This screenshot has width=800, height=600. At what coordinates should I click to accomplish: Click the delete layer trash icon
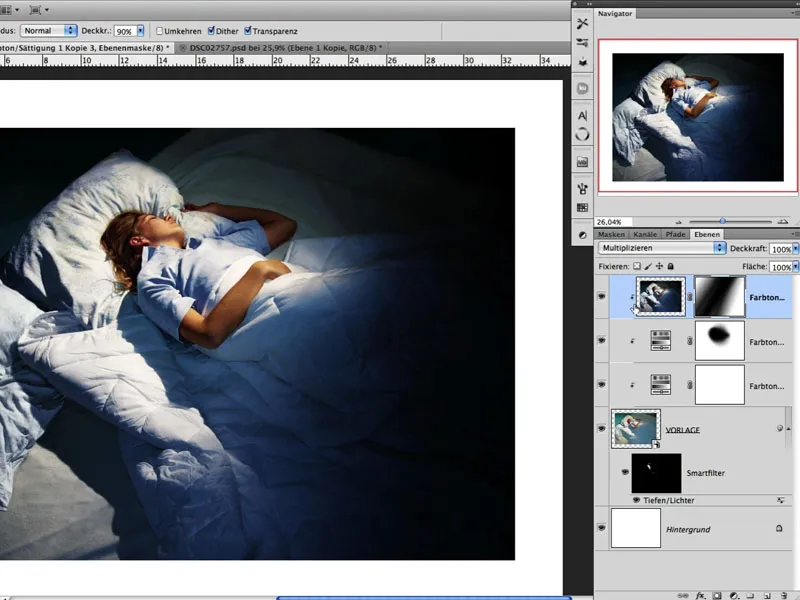point(783,594)
